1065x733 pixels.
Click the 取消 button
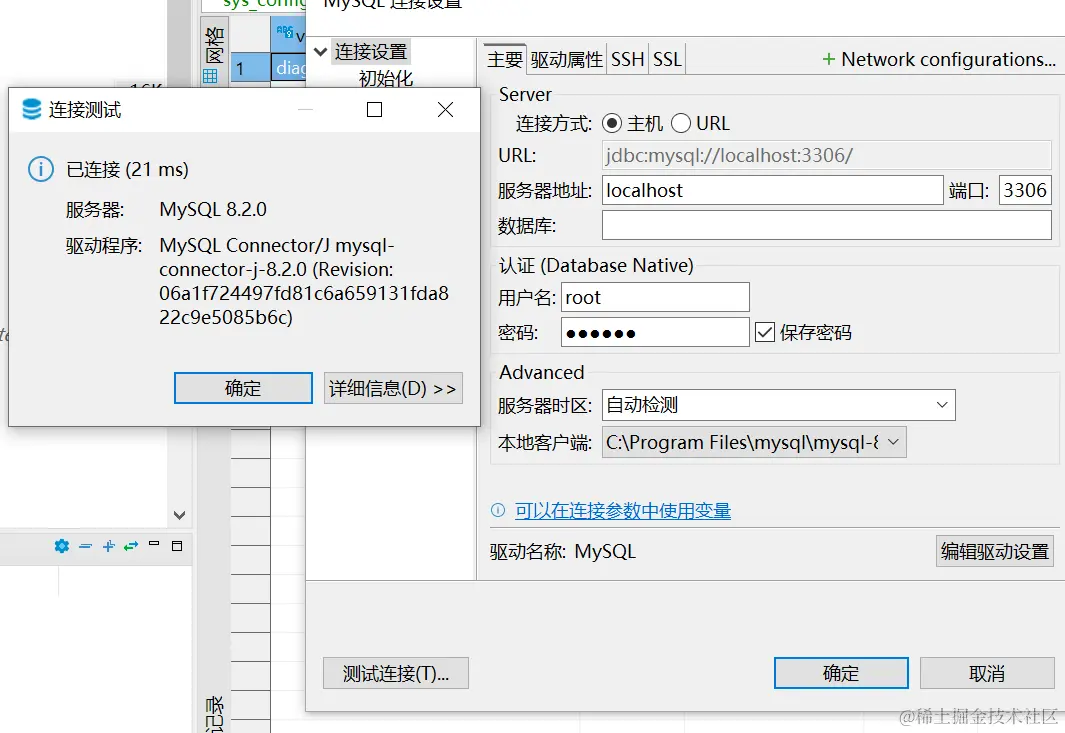click(987, 673)
